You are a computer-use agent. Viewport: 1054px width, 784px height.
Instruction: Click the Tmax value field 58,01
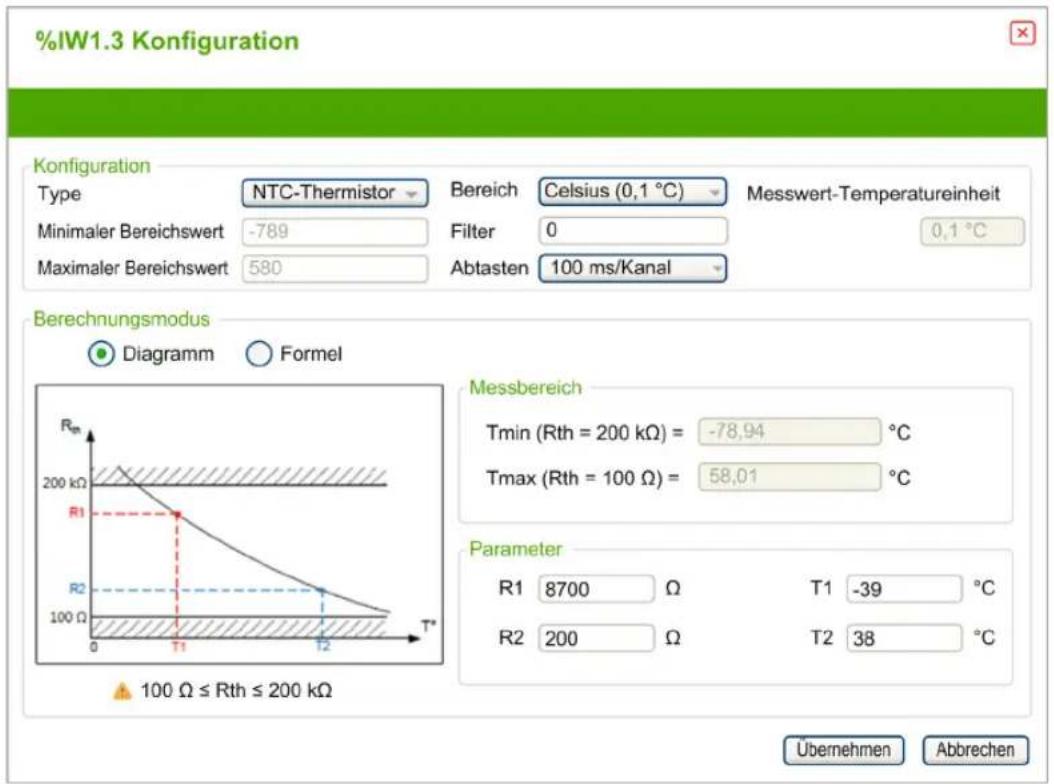tap(789, 477)
